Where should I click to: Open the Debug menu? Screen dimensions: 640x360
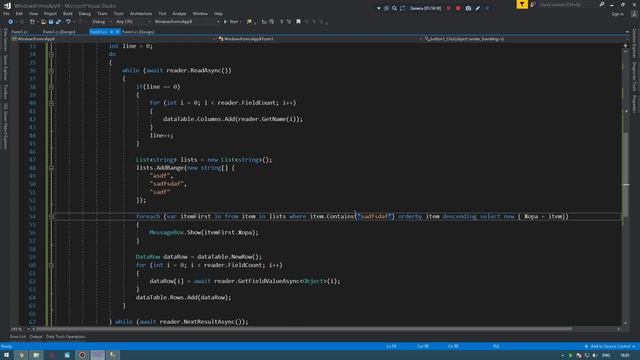[84, 13]
